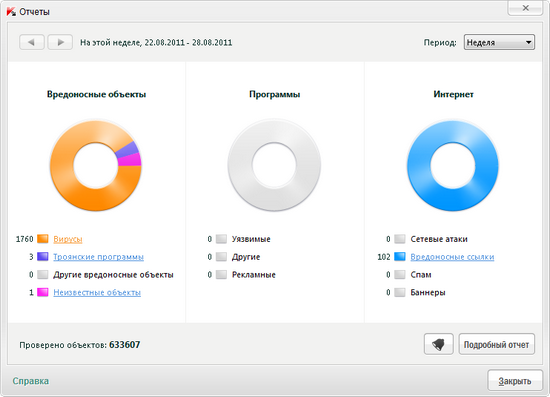Click the Рекламные label
550x397 pixels.
click(254, 275)
